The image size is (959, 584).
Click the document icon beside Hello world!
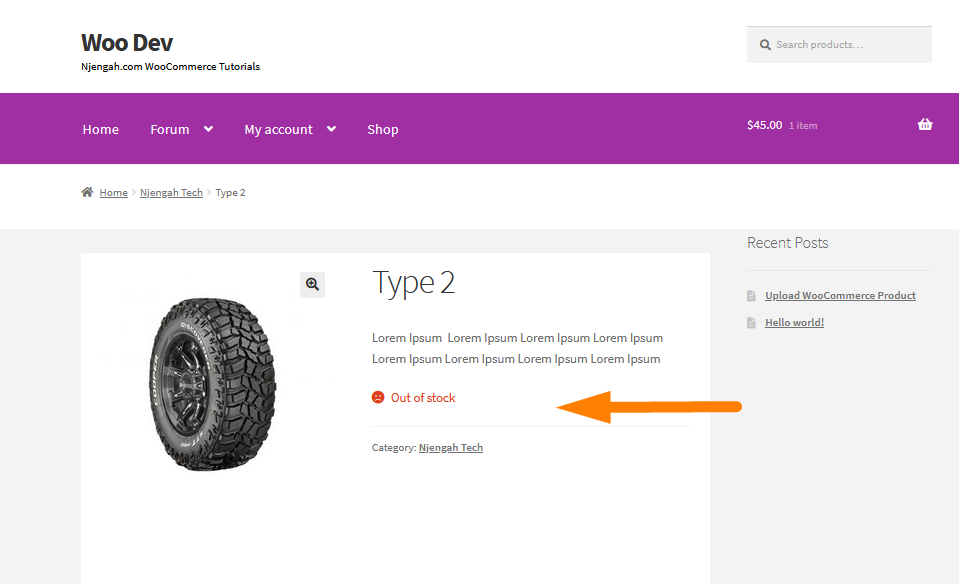[x=751, y=323]
